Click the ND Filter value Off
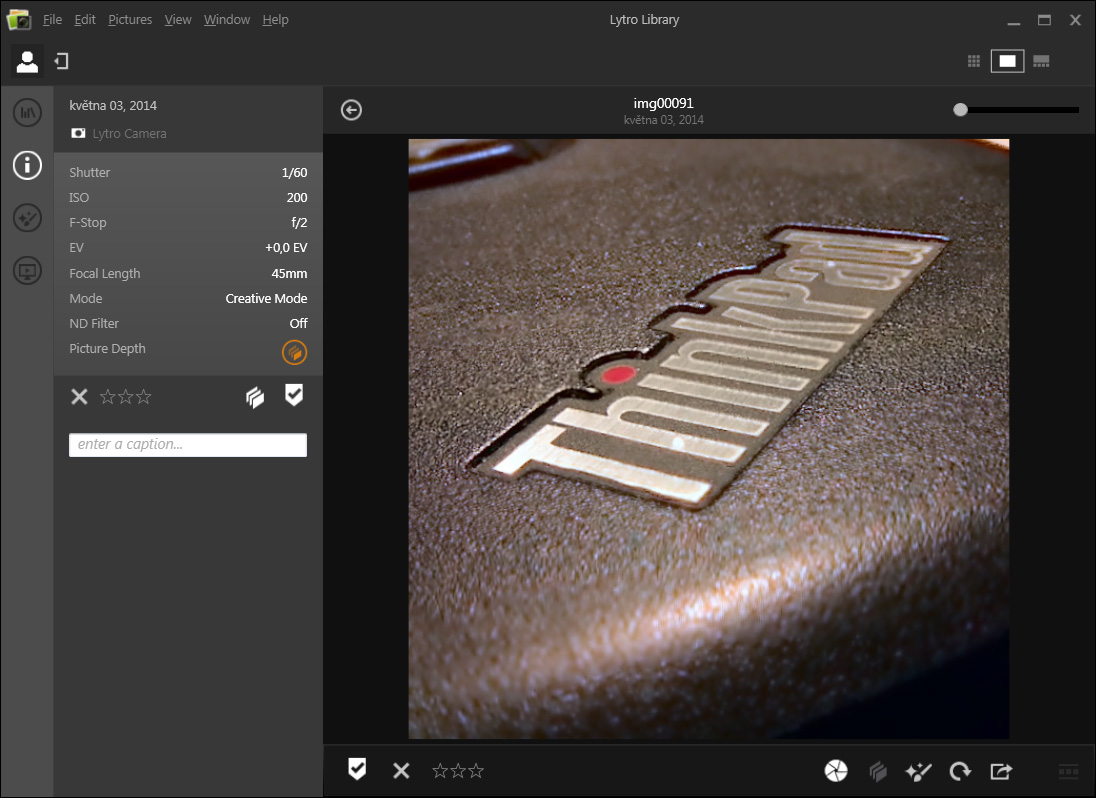 298,324
